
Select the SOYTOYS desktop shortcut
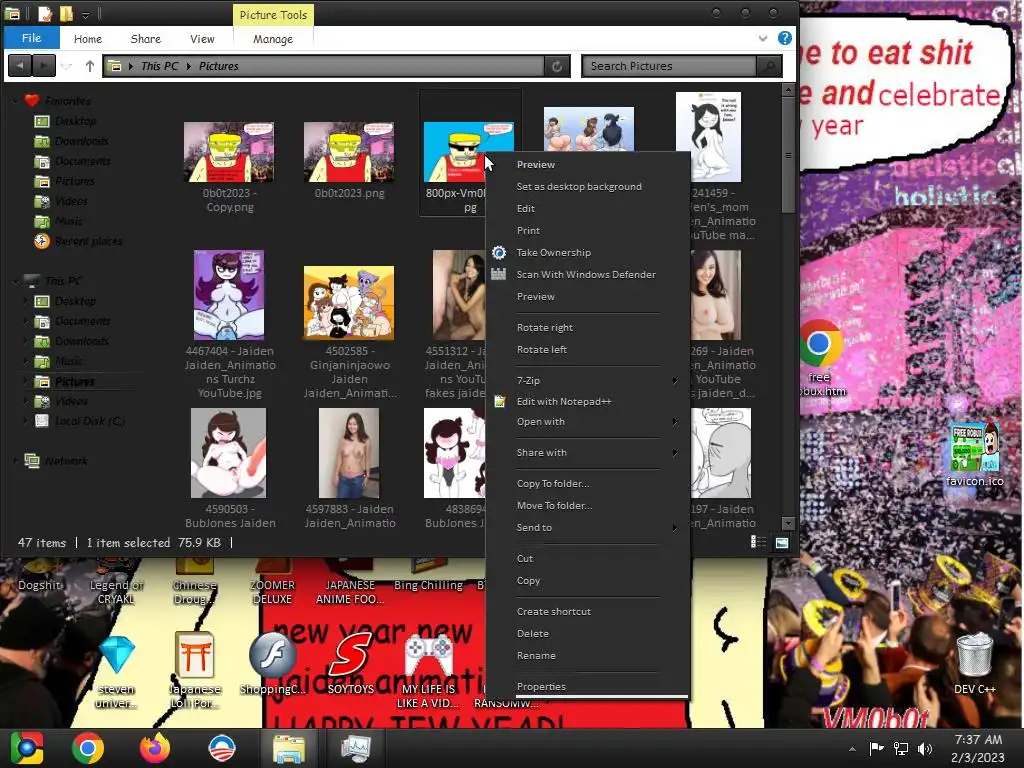351,662
